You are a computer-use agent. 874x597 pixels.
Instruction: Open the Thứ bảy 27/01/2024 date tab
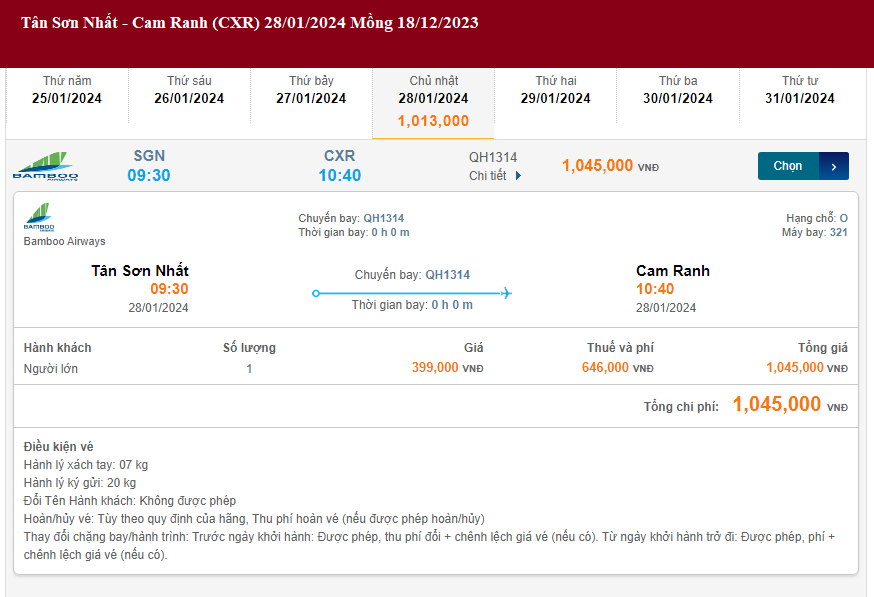click(x=311, y=90)
